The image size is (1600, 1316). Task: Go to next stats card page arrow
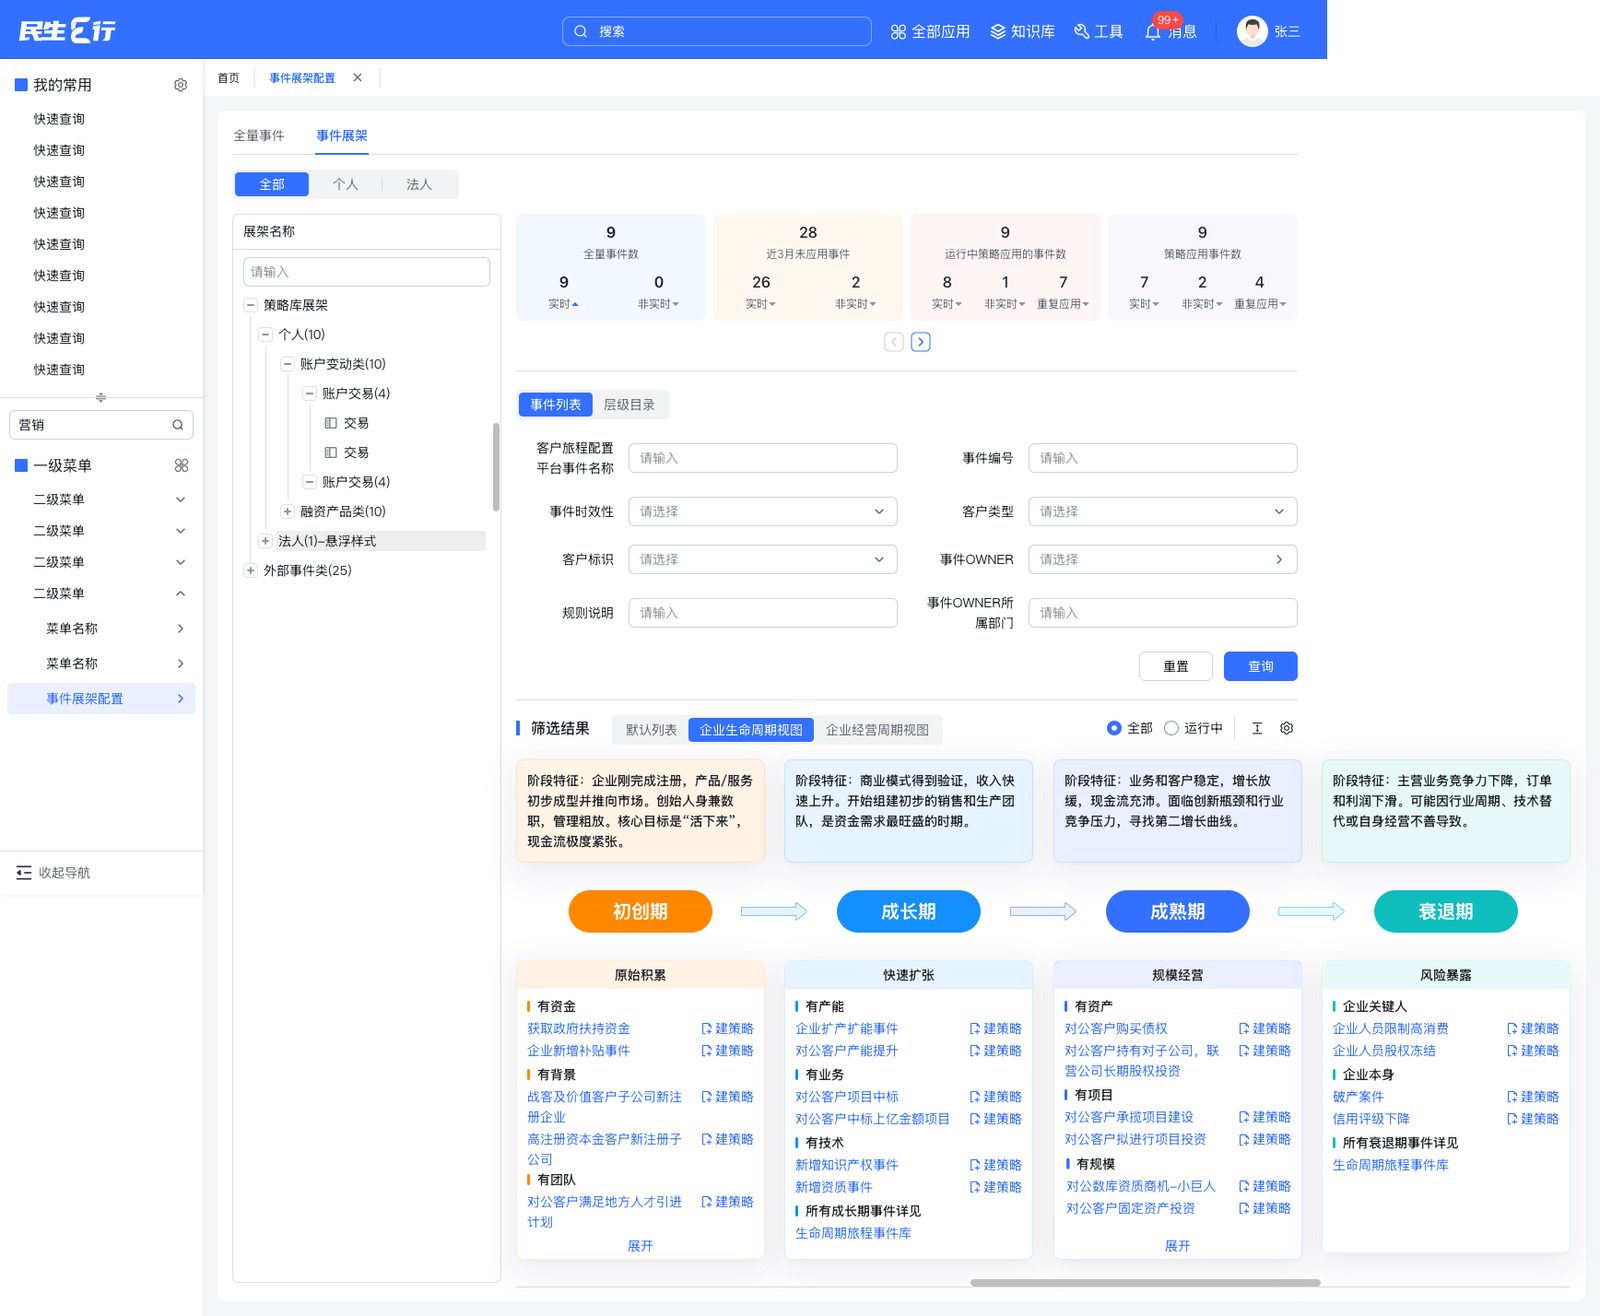coord(921,342)
